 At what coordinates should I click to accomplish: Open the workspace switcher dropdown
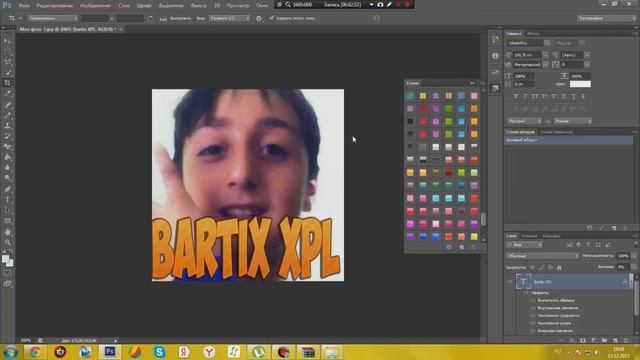[x=607, y=18]
